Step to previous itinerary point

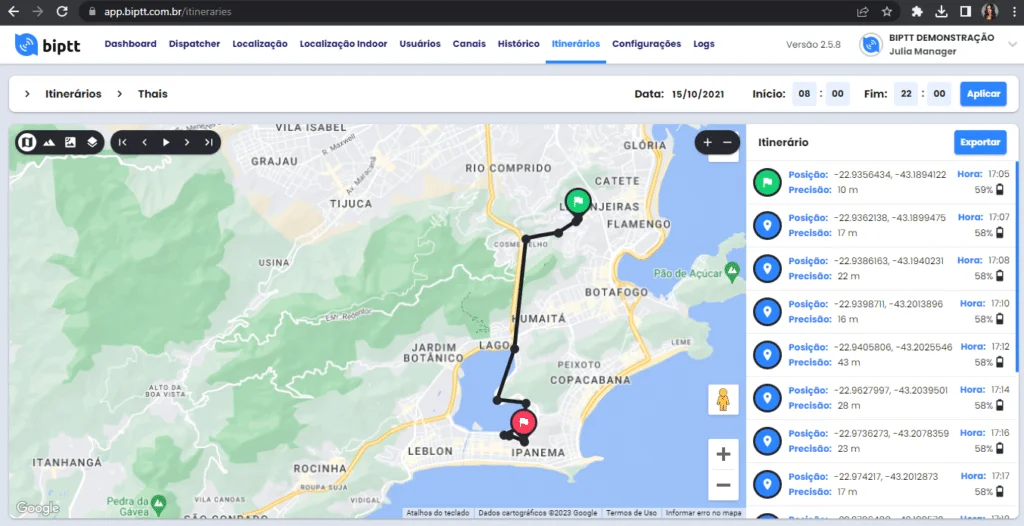144,142
